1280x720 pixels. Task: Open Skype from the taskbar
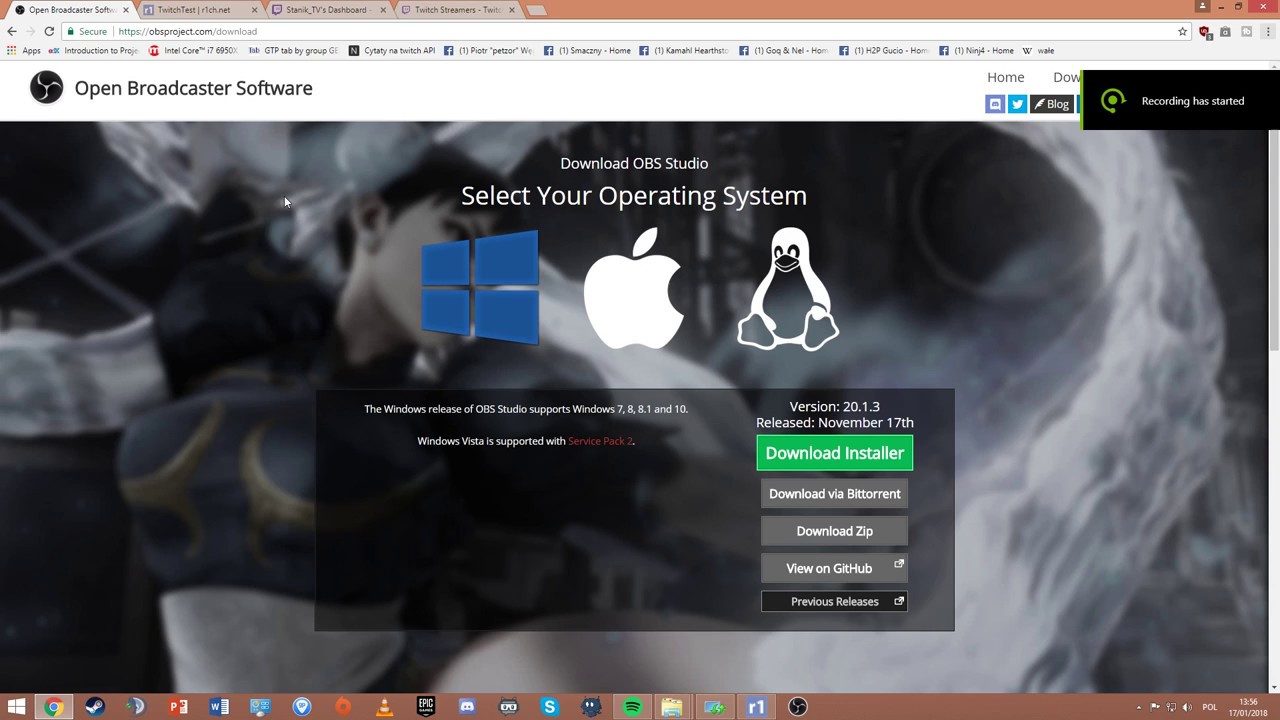tap(550, 707)
